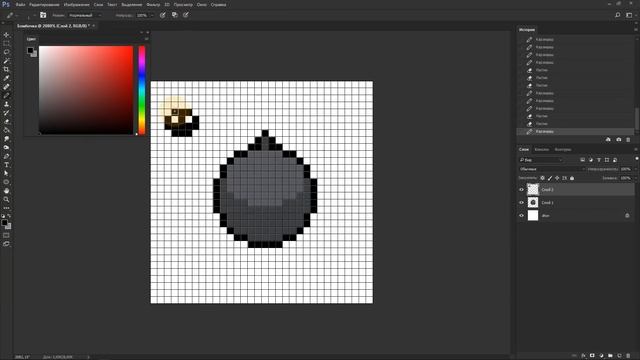The height and width of the screenshot is (360, 640).
Task: Hide layer Слой 2
Action: pos(521,189)
